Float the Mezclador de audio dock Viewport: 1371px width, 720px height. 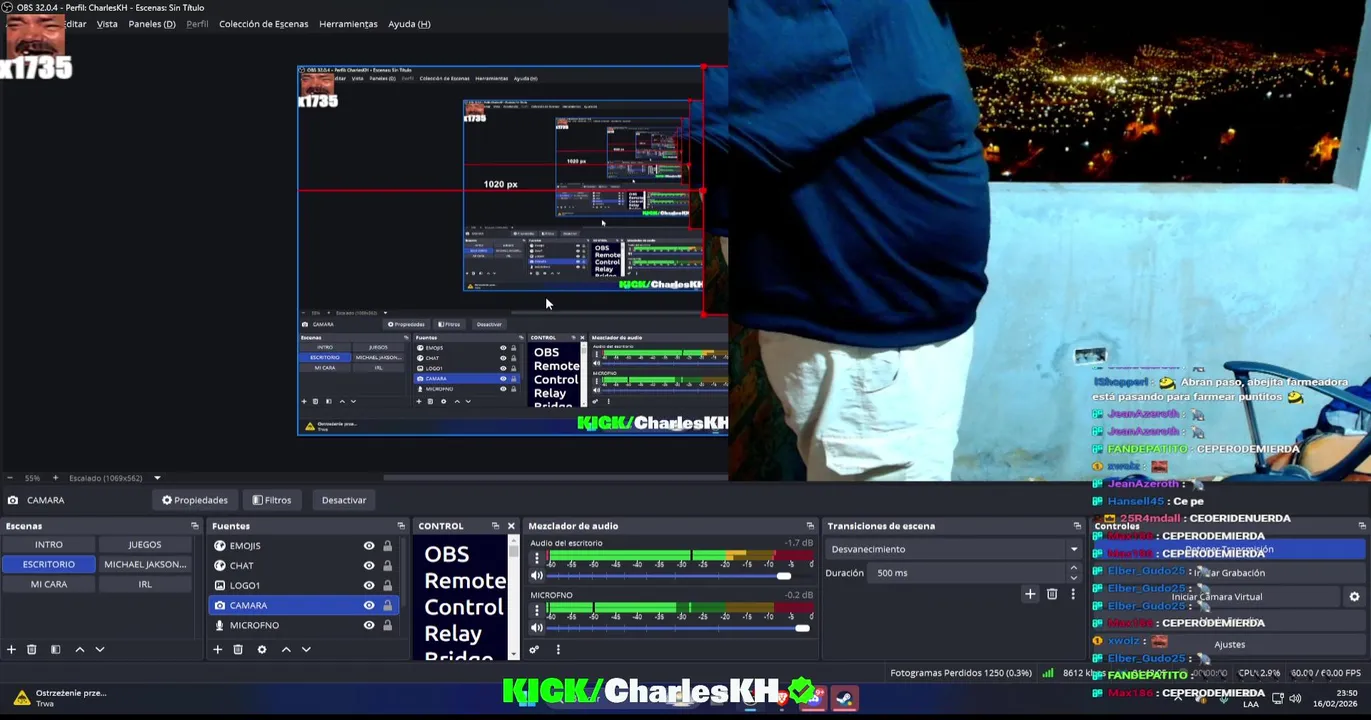pyautogui.click(x=810, y=526)
